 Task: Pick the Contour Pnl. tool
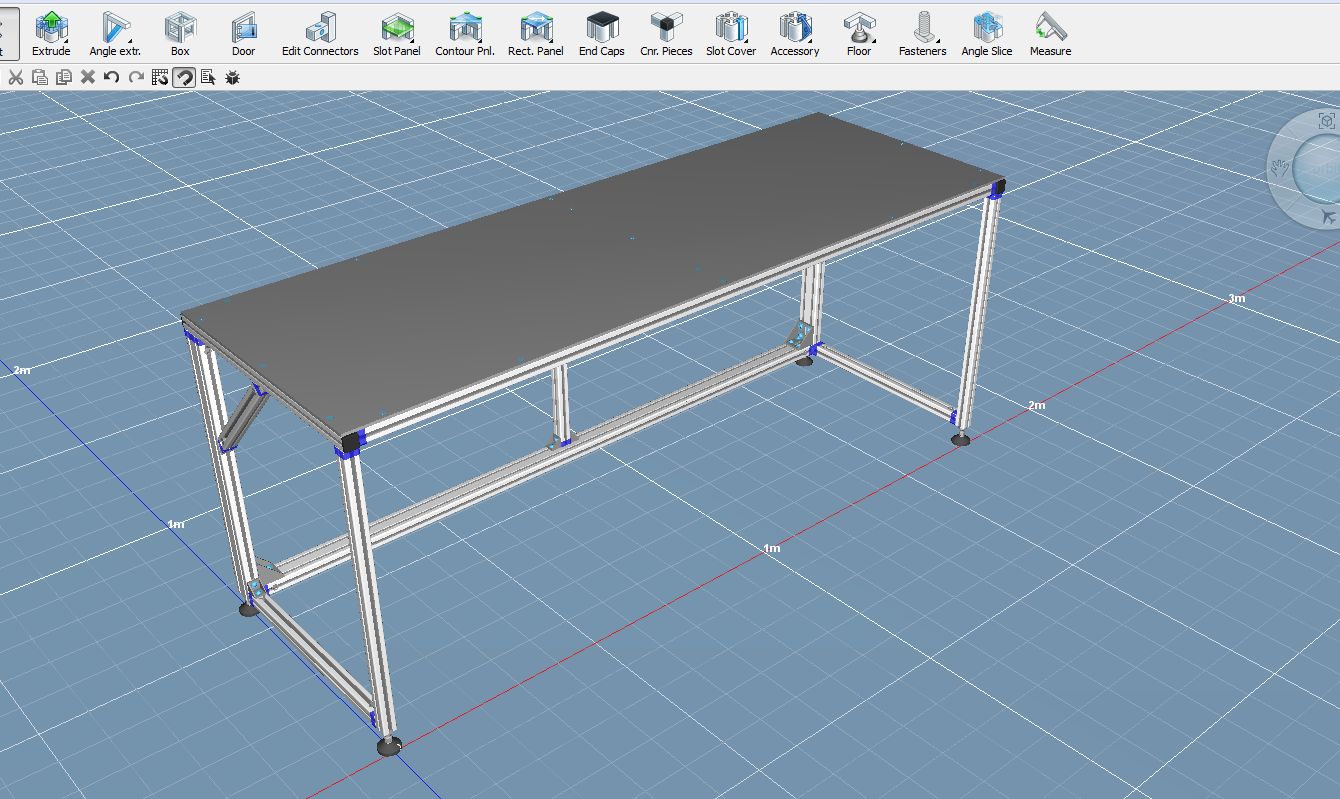[x=465, y=32]
